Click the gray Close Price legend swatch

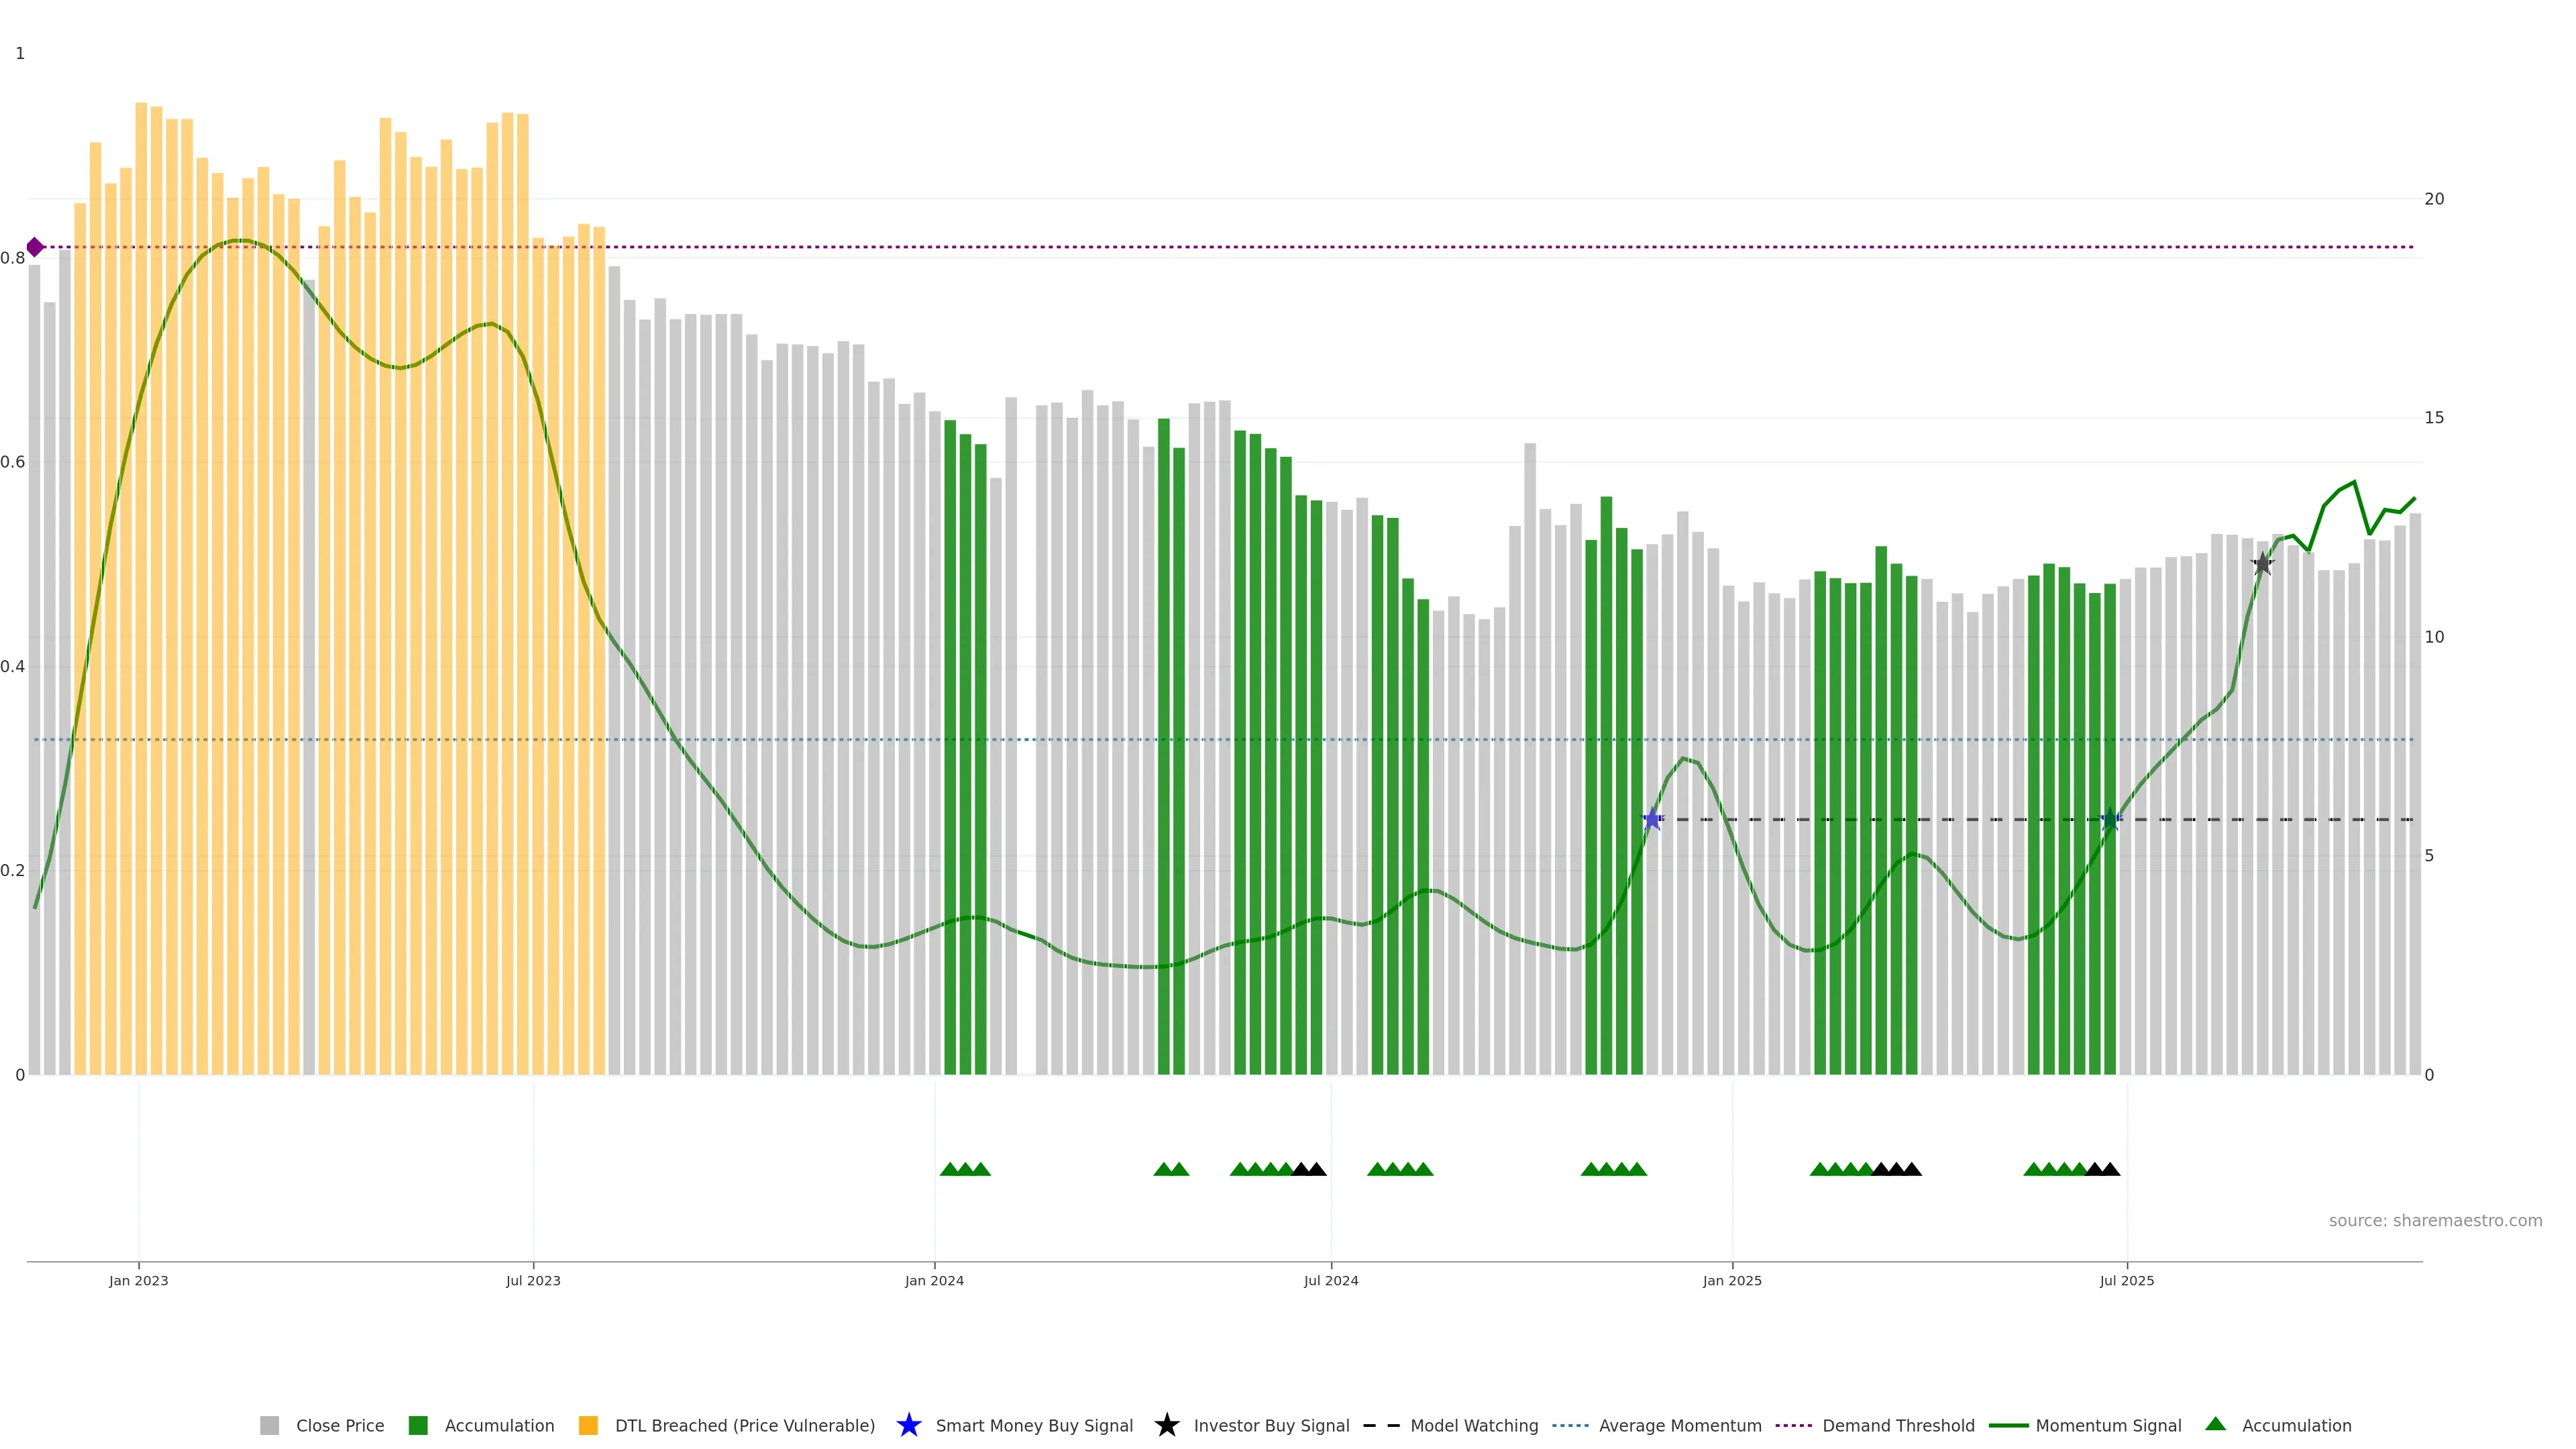tap(269, 1425)
